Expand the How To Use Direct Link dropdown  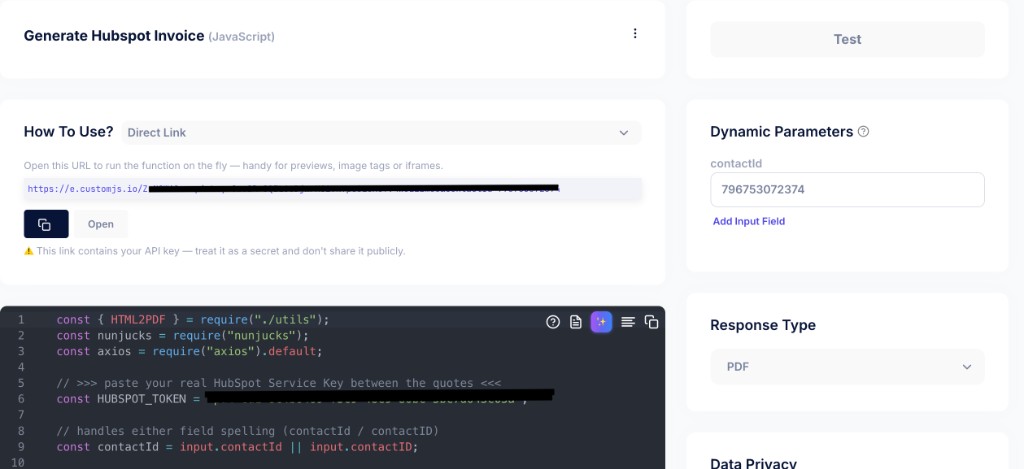pyautogui.click(x=381, y=133)
